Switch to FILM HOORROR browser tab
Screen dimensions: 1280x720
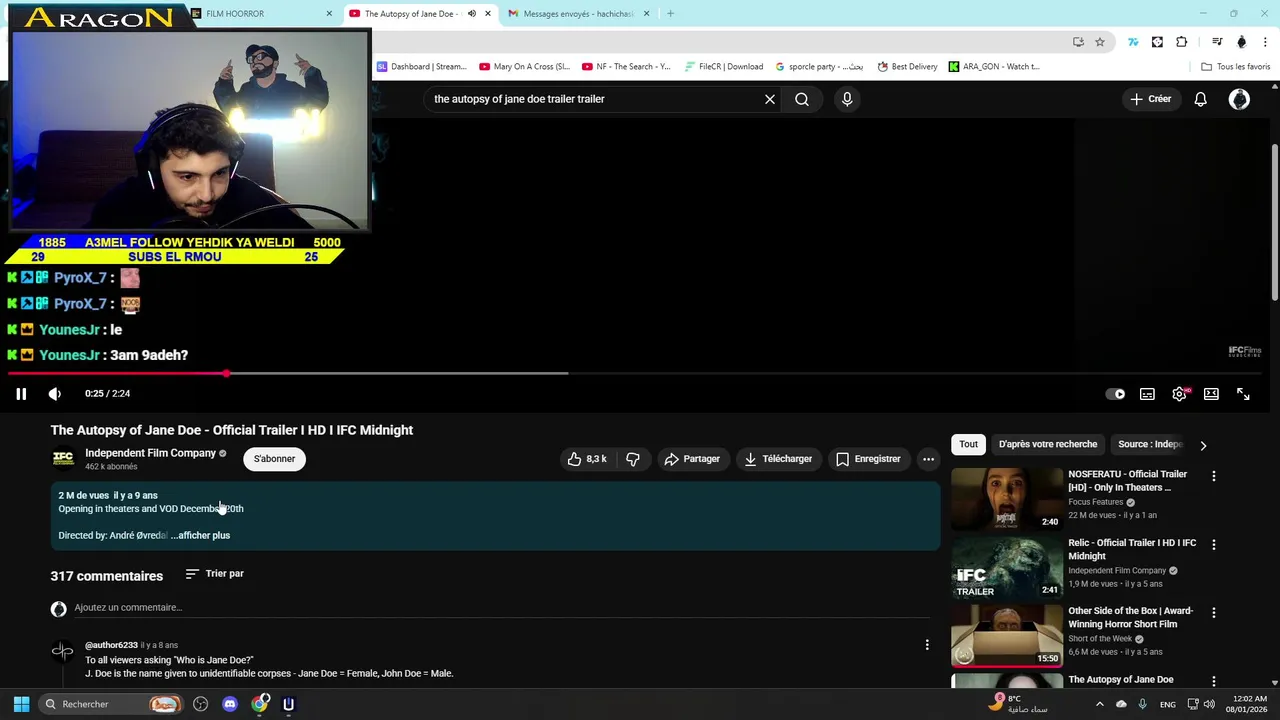click(258, 14)
